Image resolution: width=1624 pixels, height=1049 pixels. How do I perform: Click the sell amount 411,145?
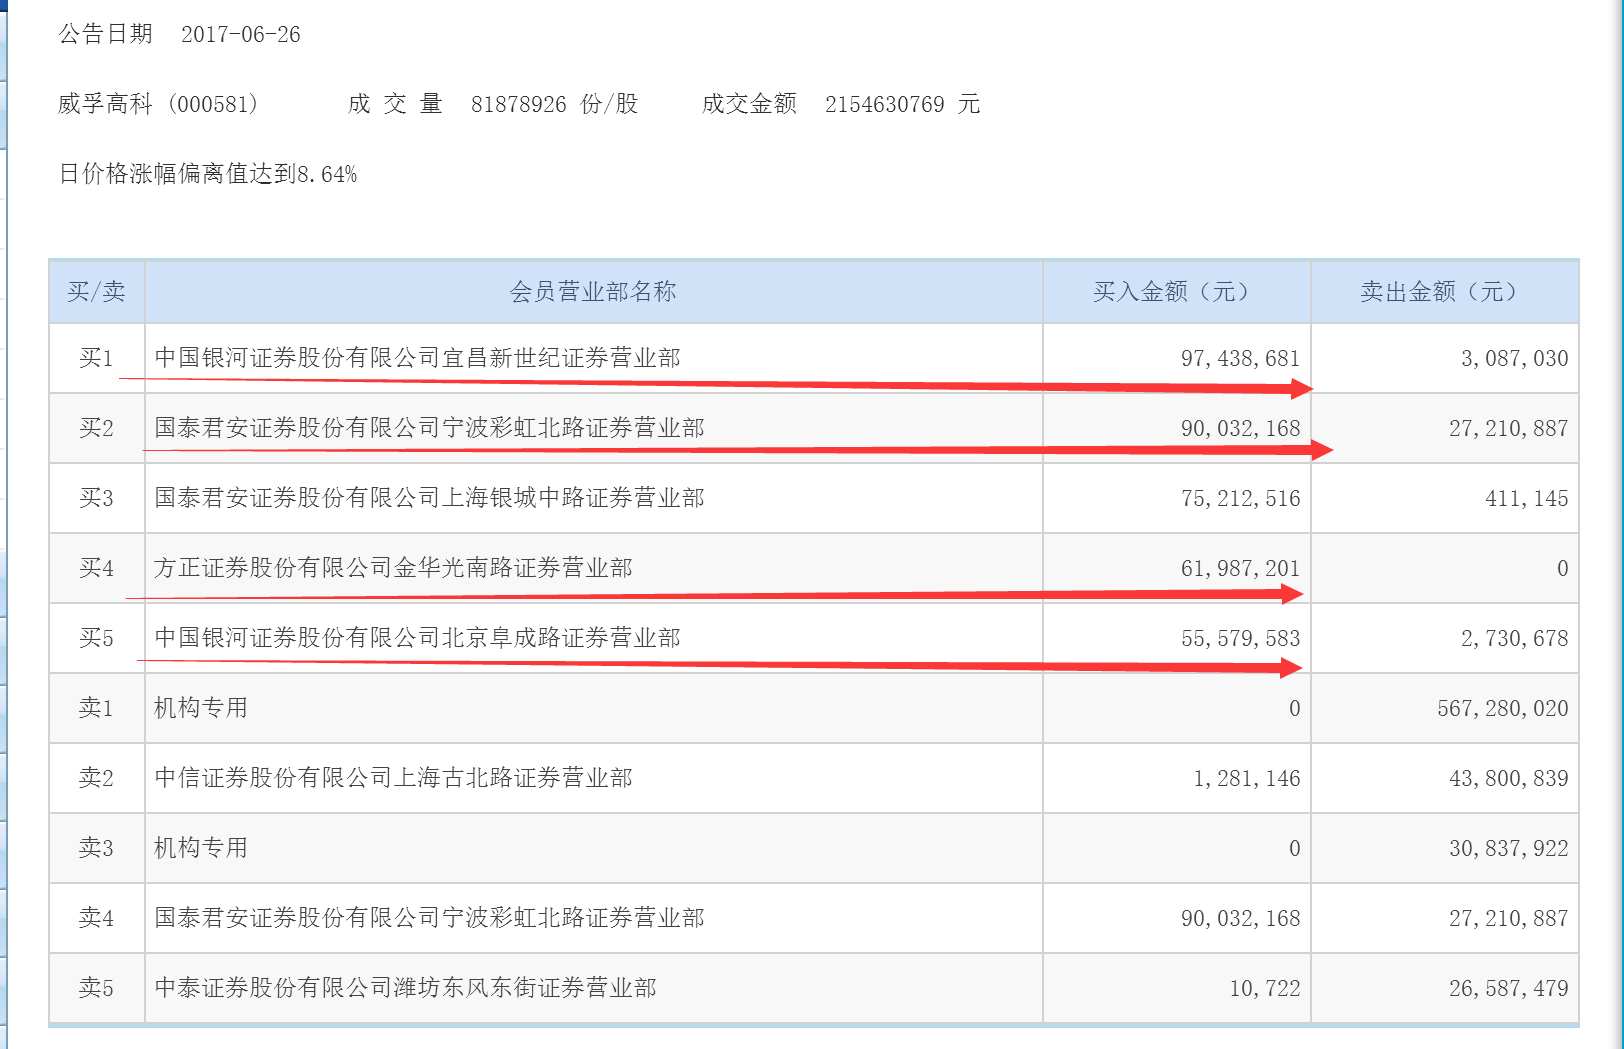click(1527, 498)
